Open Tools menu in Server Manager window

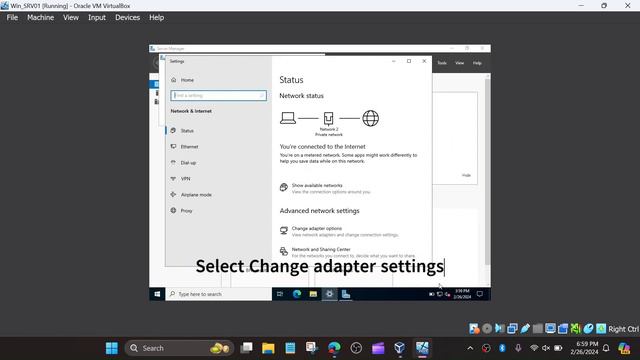(442, 63)
